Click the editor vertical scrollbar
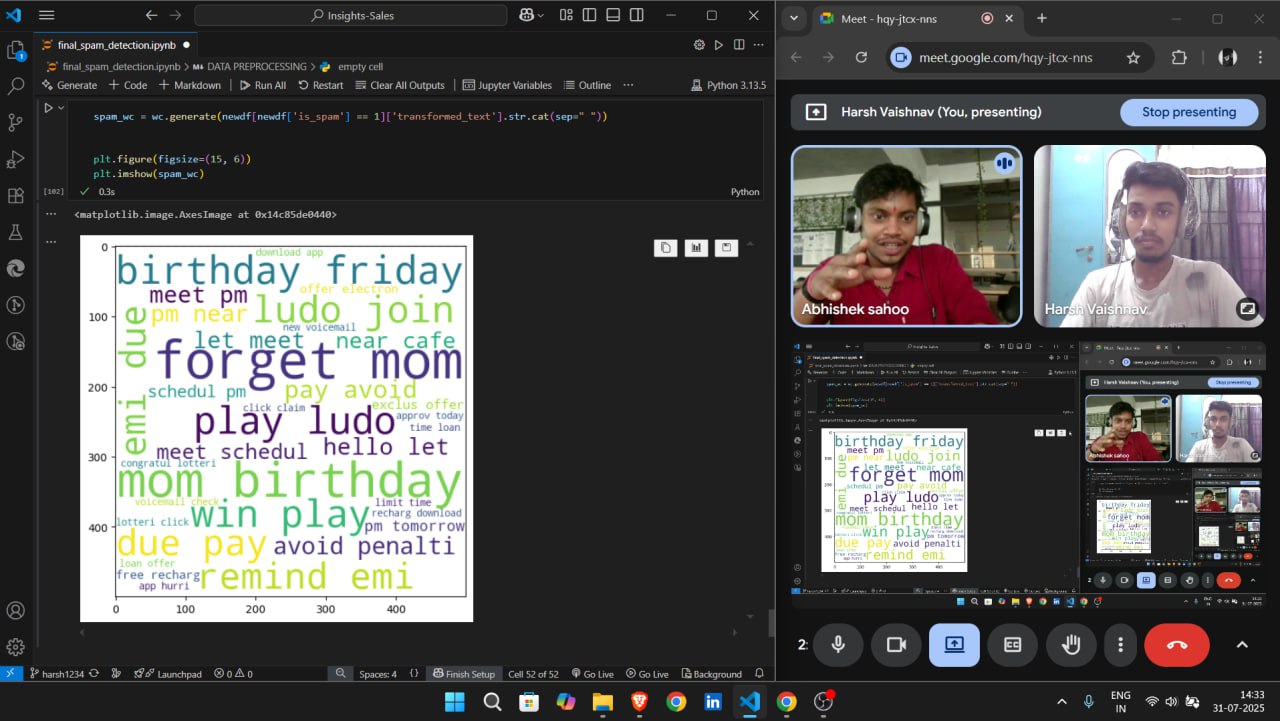The image size is (1280, 721). tap(771, 622)
